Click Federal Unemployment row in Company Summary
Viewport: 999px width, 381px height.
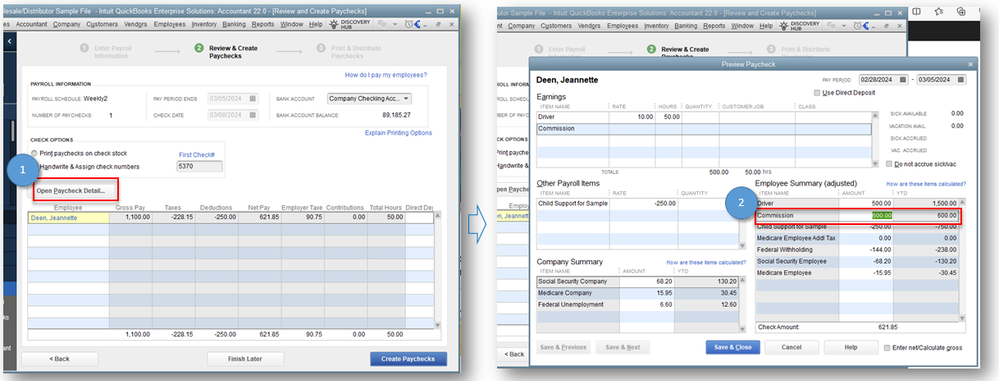click(638, 305)
